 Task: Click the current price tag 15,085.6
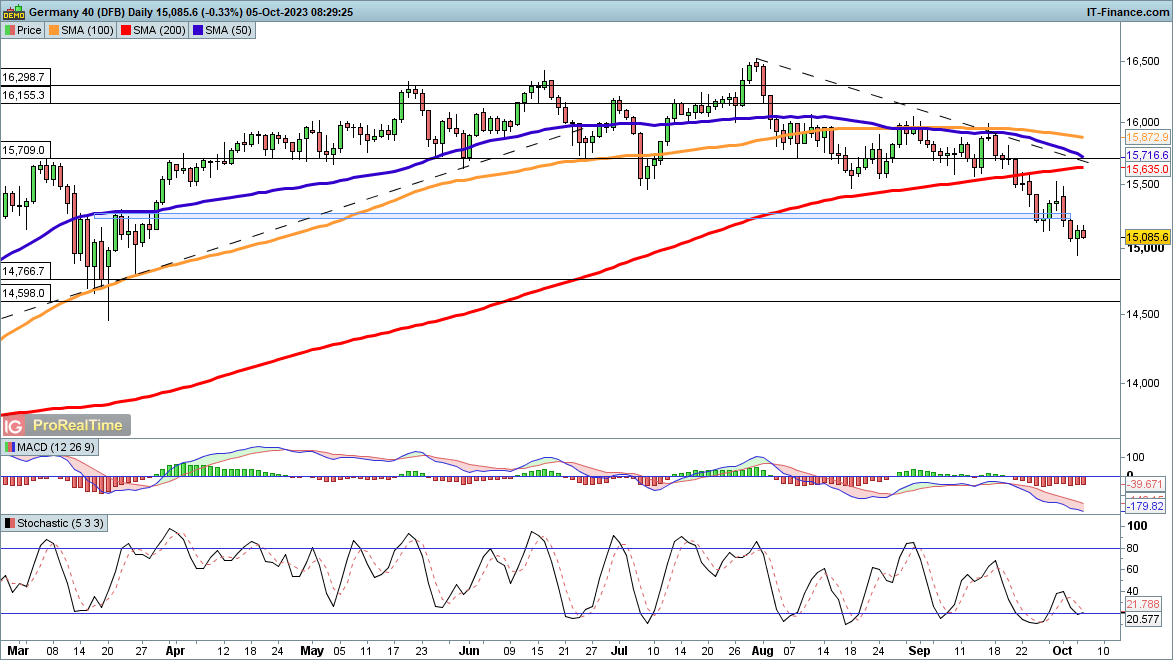[1147, 237]
